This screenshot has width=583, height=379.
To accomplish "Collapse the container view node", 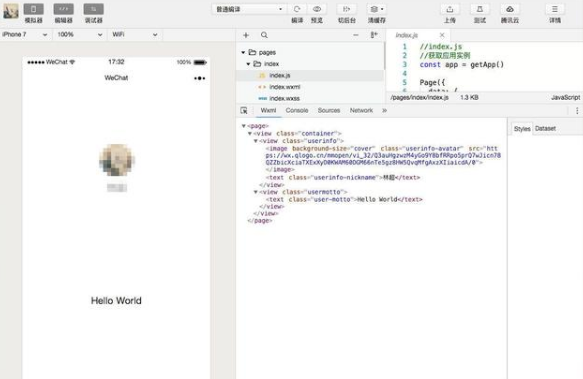I will click(x=250, y=134).
